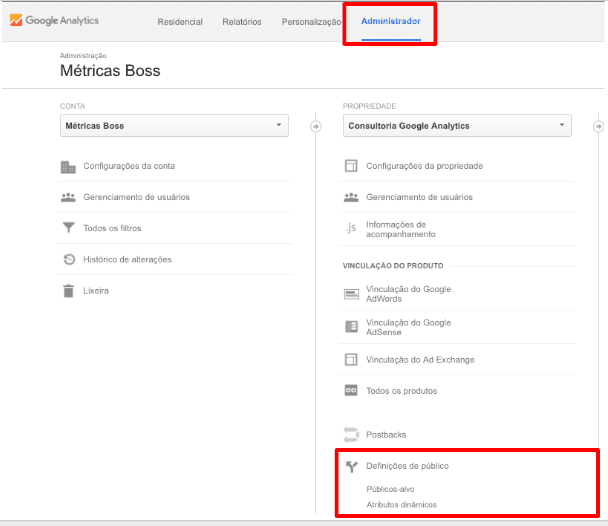Viewport: 608px width, 526px height.
Task: Go to the Residencial tab
Action: [180, 22]
